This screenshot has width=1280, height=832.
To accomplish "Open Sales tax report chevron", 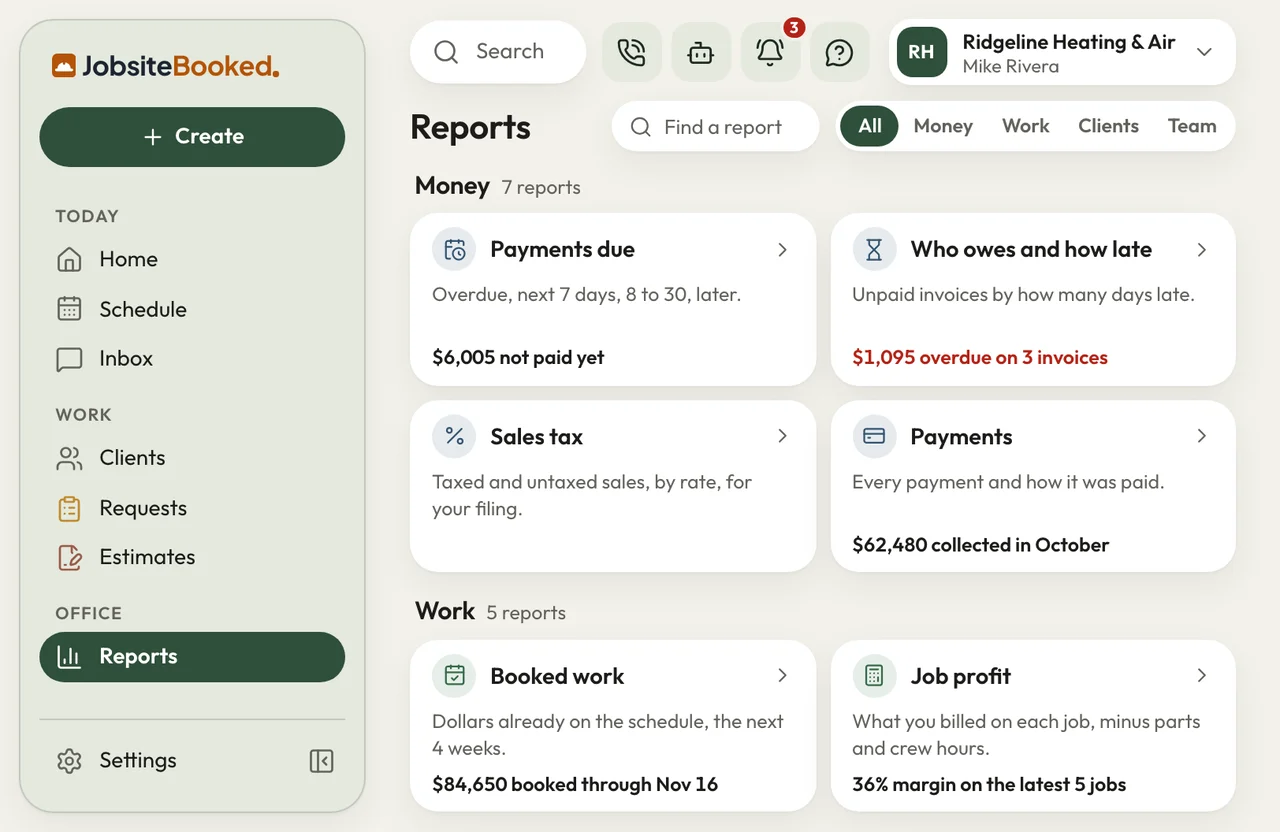I will pos(783,436).
